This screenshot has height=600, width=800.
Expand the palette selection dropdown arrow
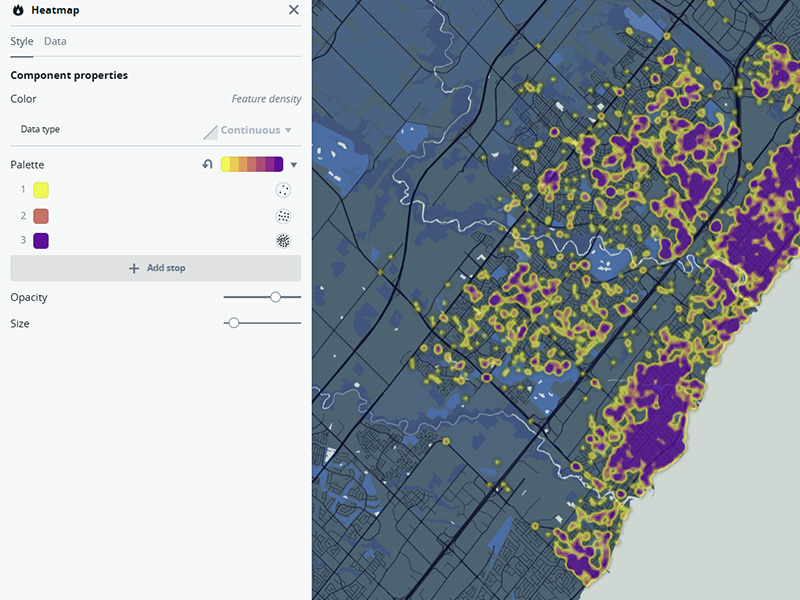pos(292,164)
